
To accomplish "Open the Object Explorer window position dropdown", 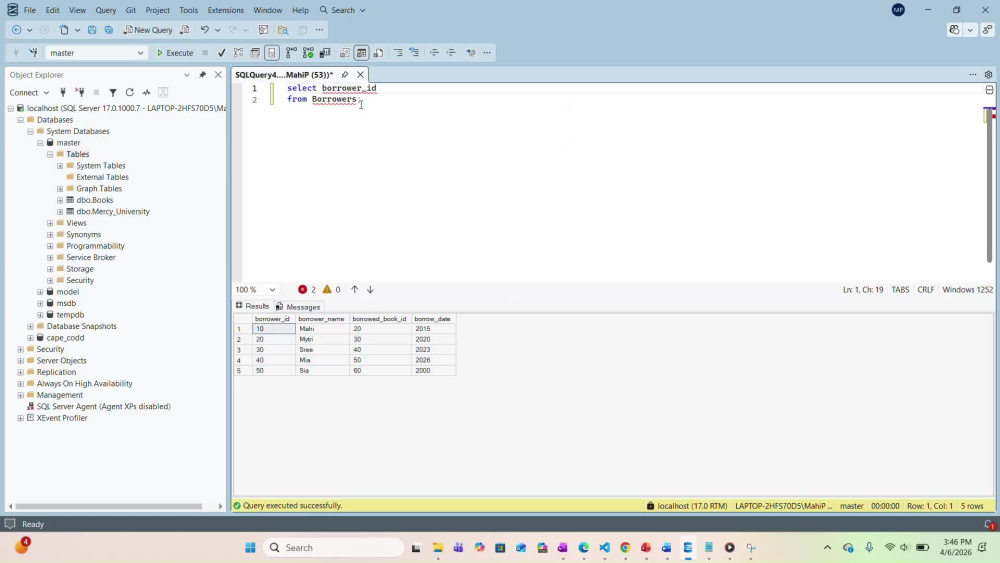I will coord(187,75).
